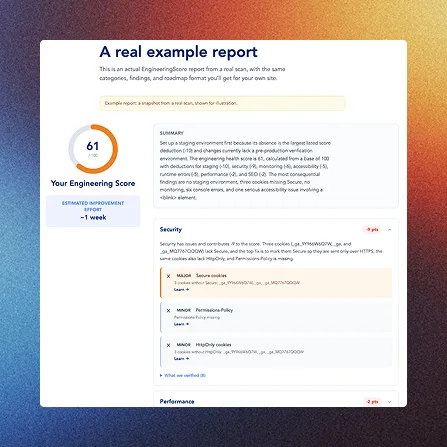Viewport: 447px width, 447px height.
Task: Collapse the Security section chevron
Action: [x=389, y=230]
